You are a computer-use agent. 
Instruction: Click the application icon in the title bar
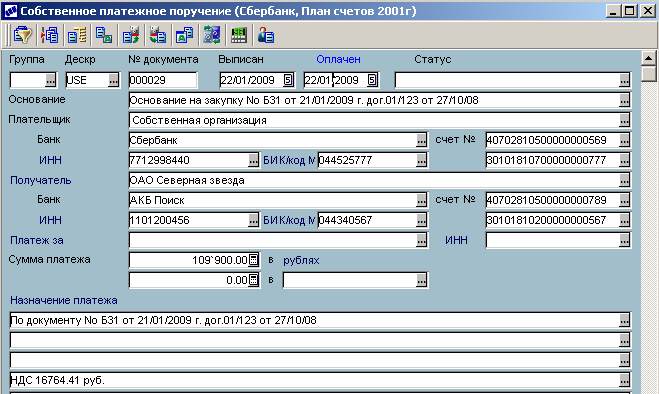(11, 11)
